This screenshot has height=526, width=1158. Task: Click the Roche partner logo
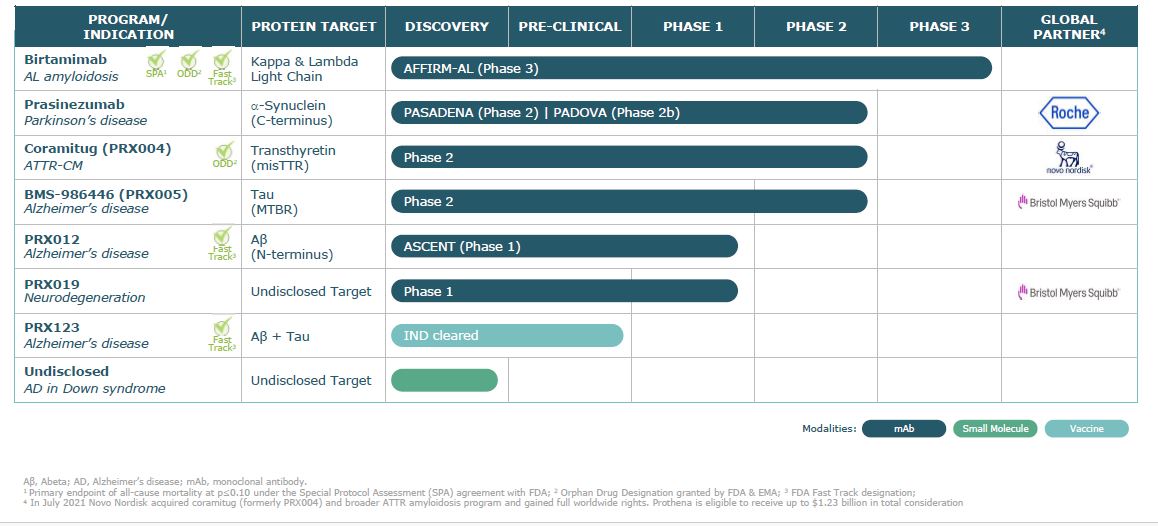pyautogui.click(x=1068, y=113)
